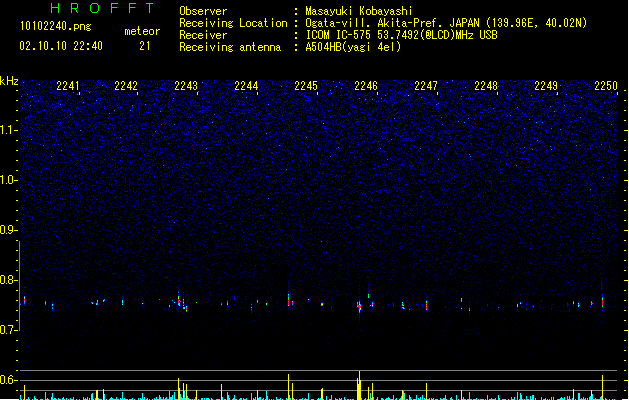Click the tallest yellow intensity peak at 2246

359,385
